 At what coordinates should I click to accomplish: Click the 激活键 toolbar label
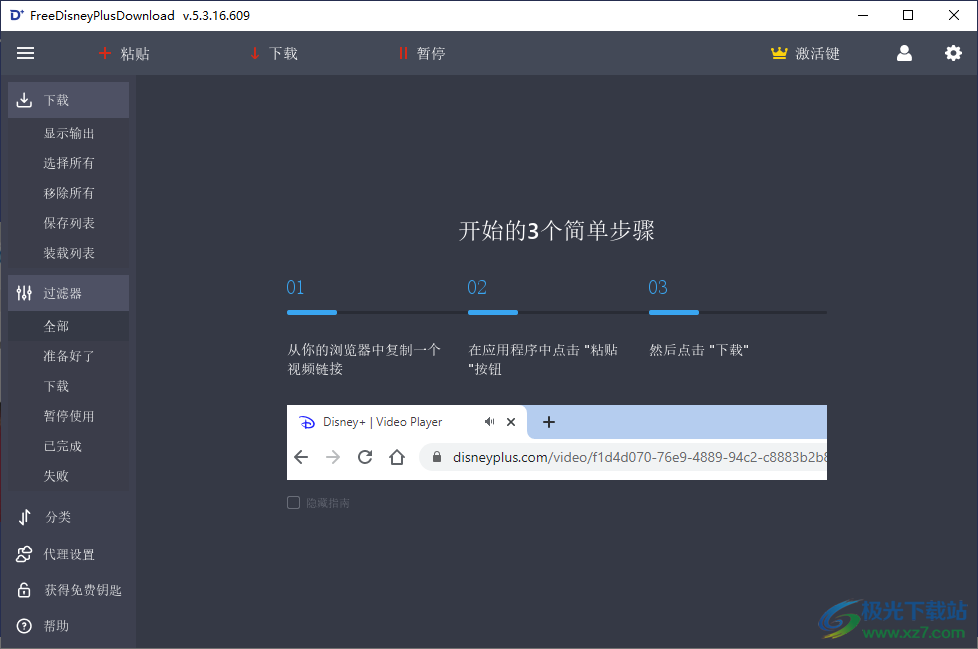click(x=818, y=54)
